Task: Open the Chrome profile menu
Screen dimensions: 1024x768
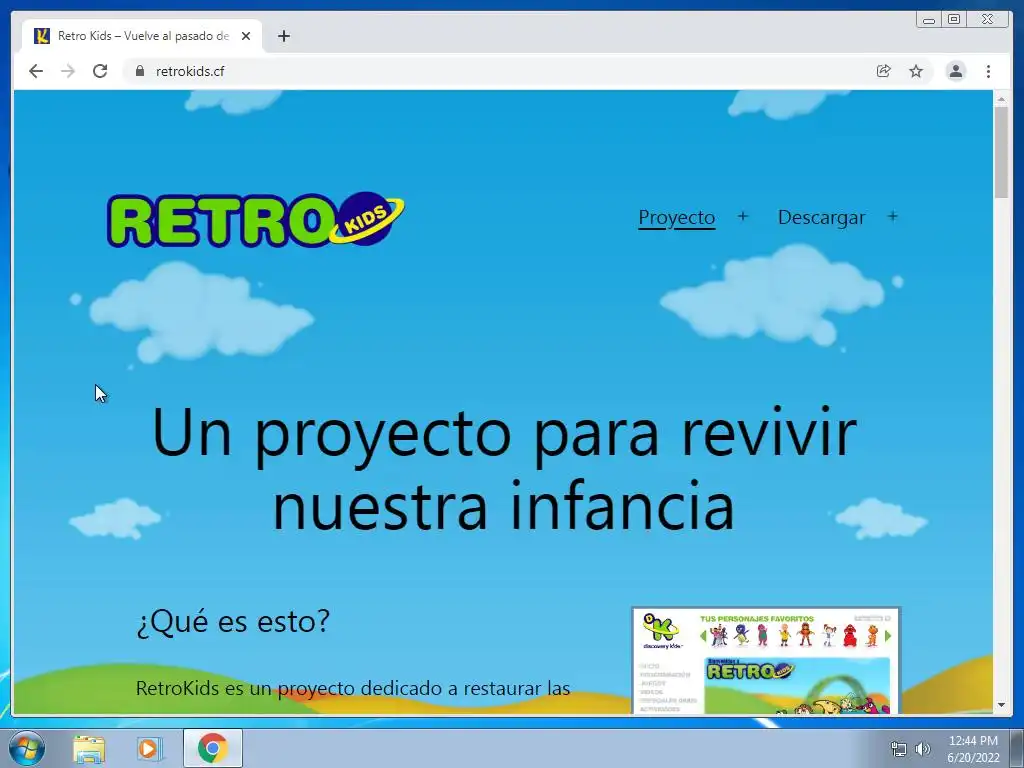Action: pos(955,71)
